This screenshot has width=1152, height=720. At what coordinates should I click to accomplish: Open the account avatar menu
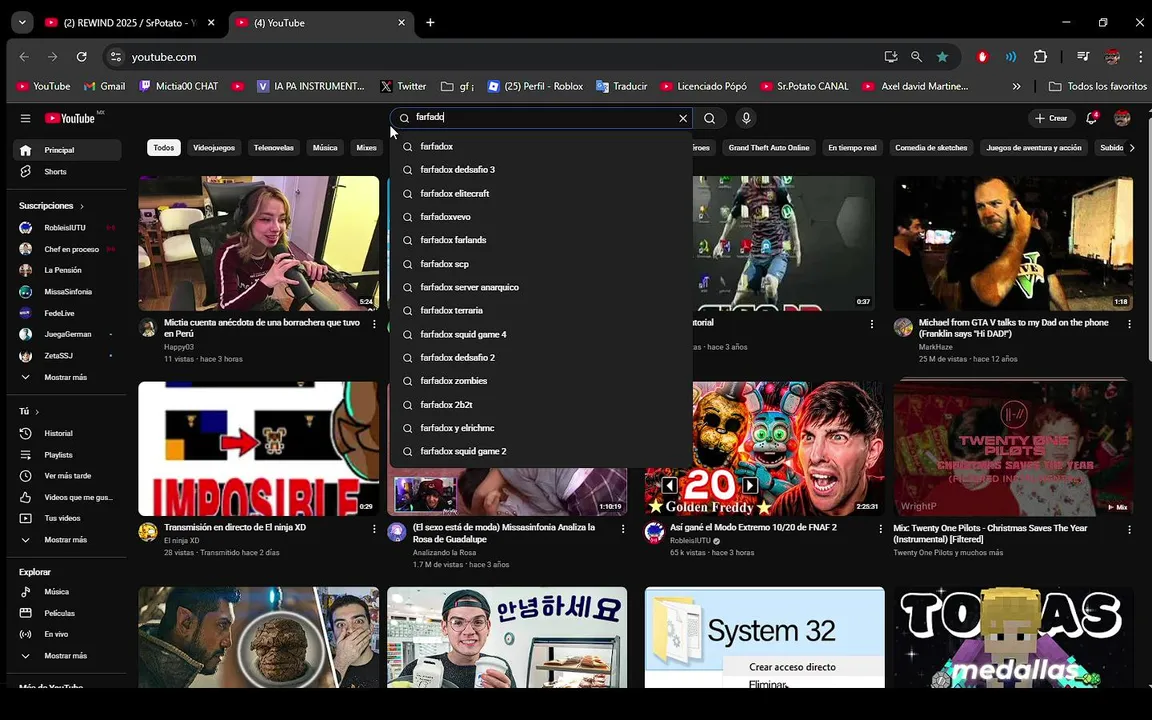tap(1122, 118)
